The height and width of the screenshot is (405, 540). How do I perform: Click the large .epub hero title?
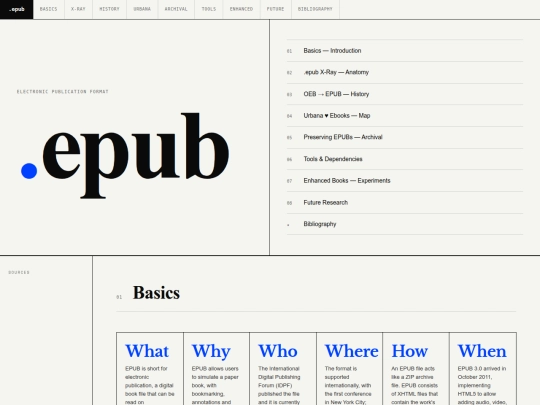coord(125,155)
